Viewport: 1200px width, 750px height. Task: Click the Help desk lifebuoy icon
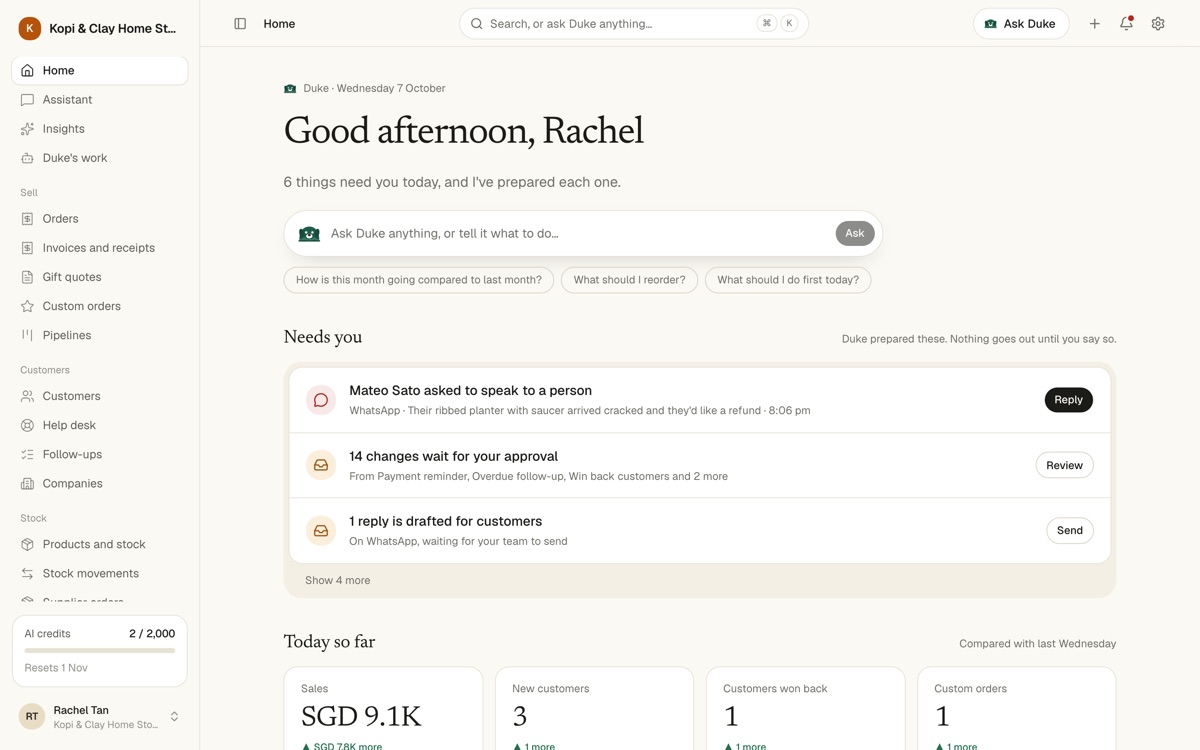28,424
